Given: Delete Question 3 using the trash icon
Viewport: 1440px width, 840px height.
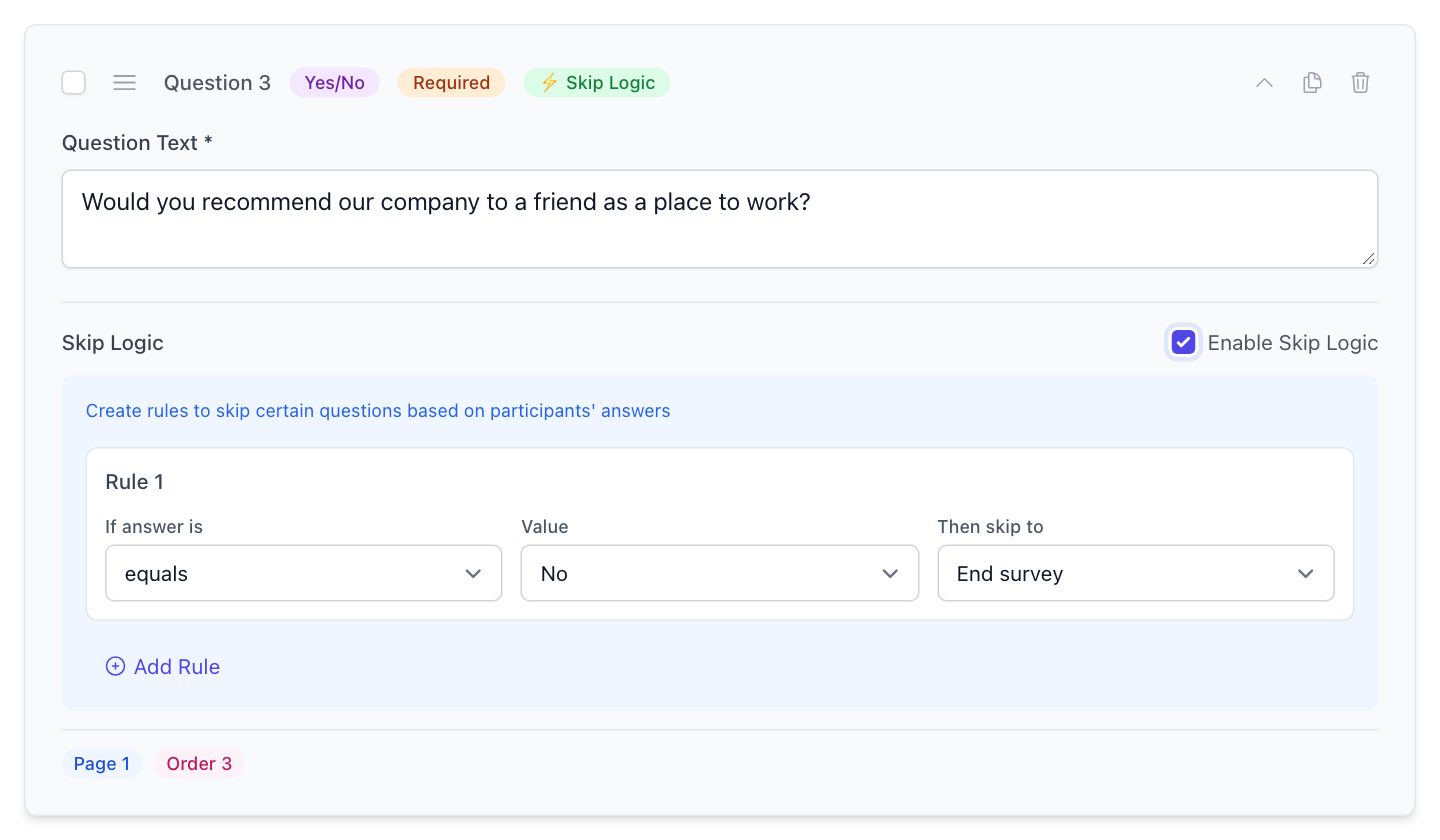Looking at the screenshot, I should click(1360, 83).
